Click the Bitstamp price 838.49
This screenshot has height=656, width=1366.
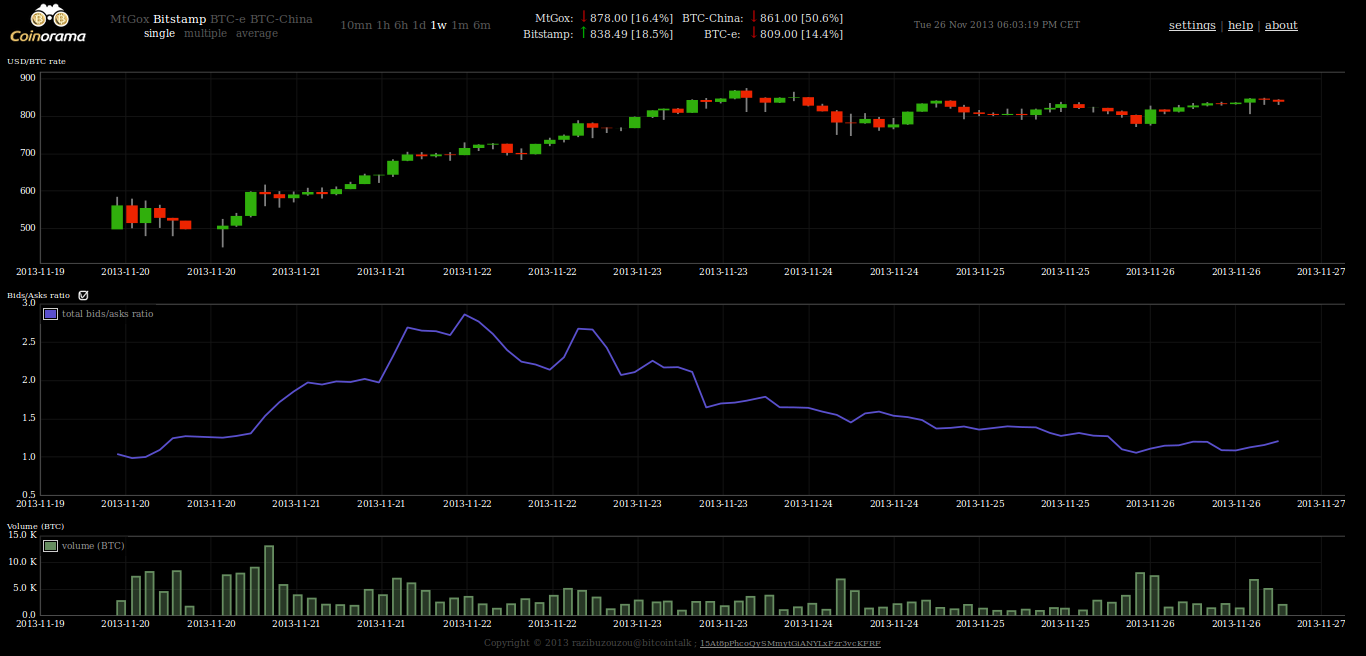pyautogui.click(x=608, y=34)
